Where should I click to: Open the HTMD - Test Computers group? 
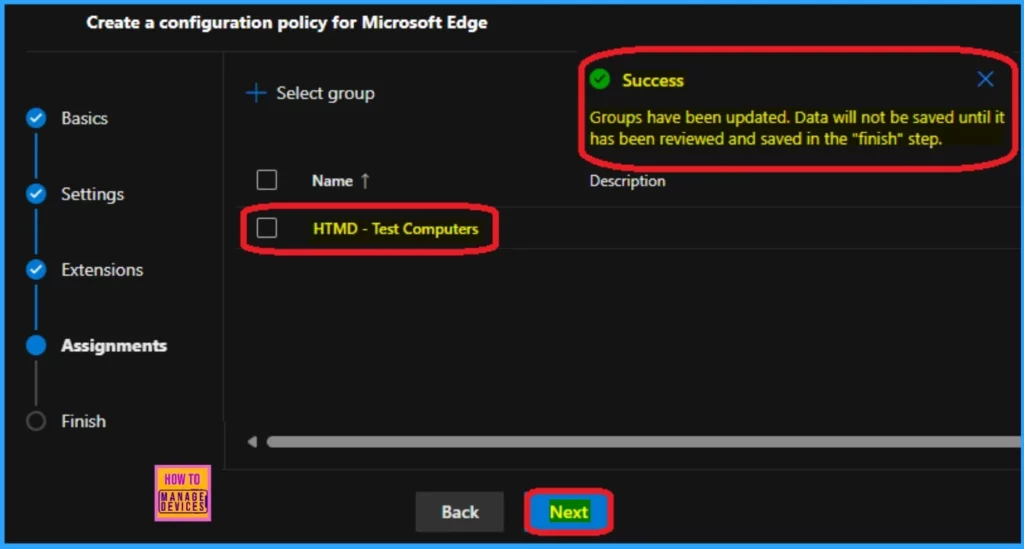tap(395, 228)
